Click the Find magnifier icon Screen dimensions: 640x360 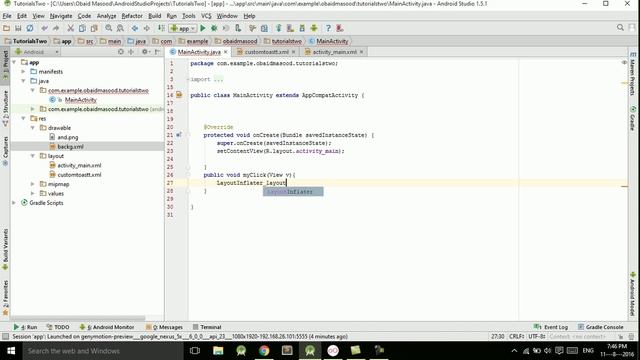[109, 28]
